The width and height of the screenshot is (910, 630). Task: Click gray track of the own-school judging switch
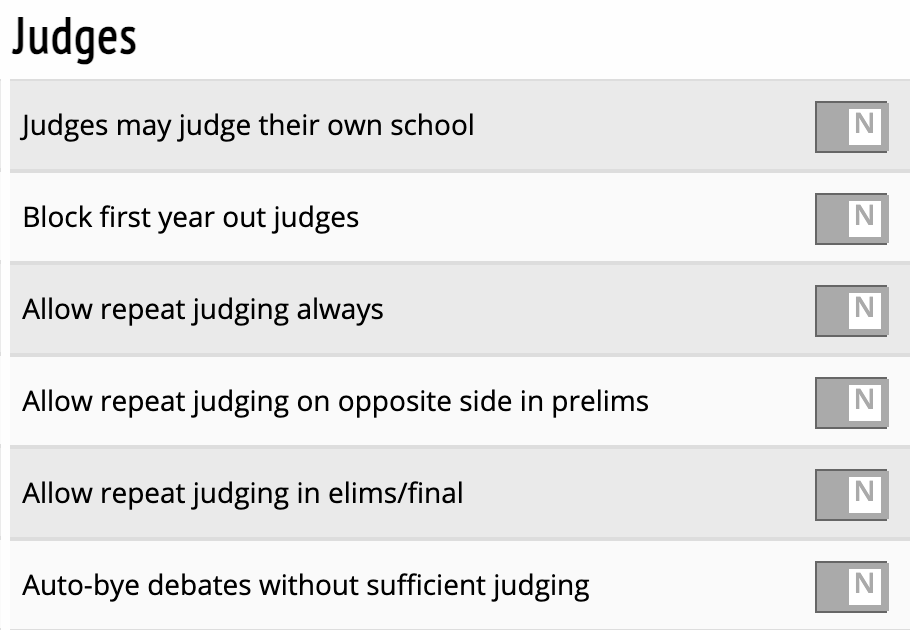tap(832, 126)
